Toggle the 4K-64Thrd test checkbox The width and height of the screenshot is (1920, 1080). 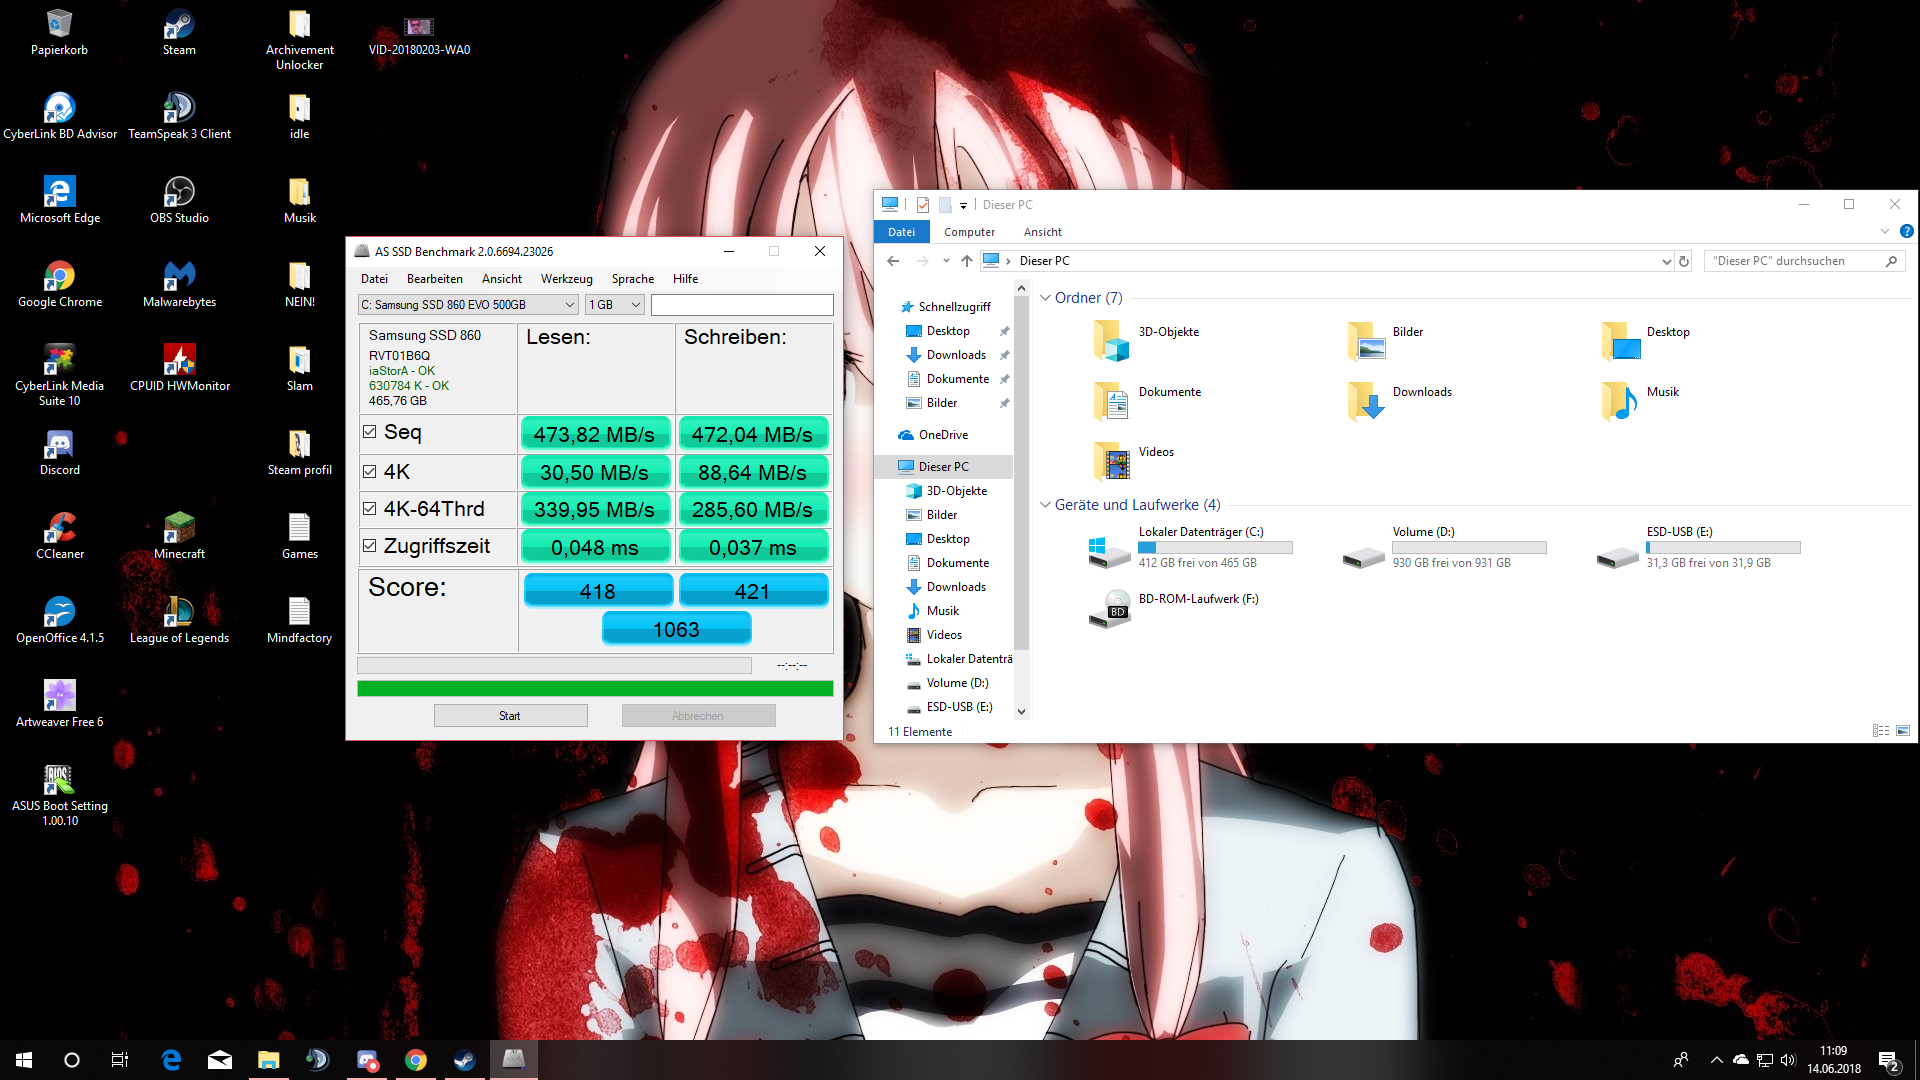(370, 509)
